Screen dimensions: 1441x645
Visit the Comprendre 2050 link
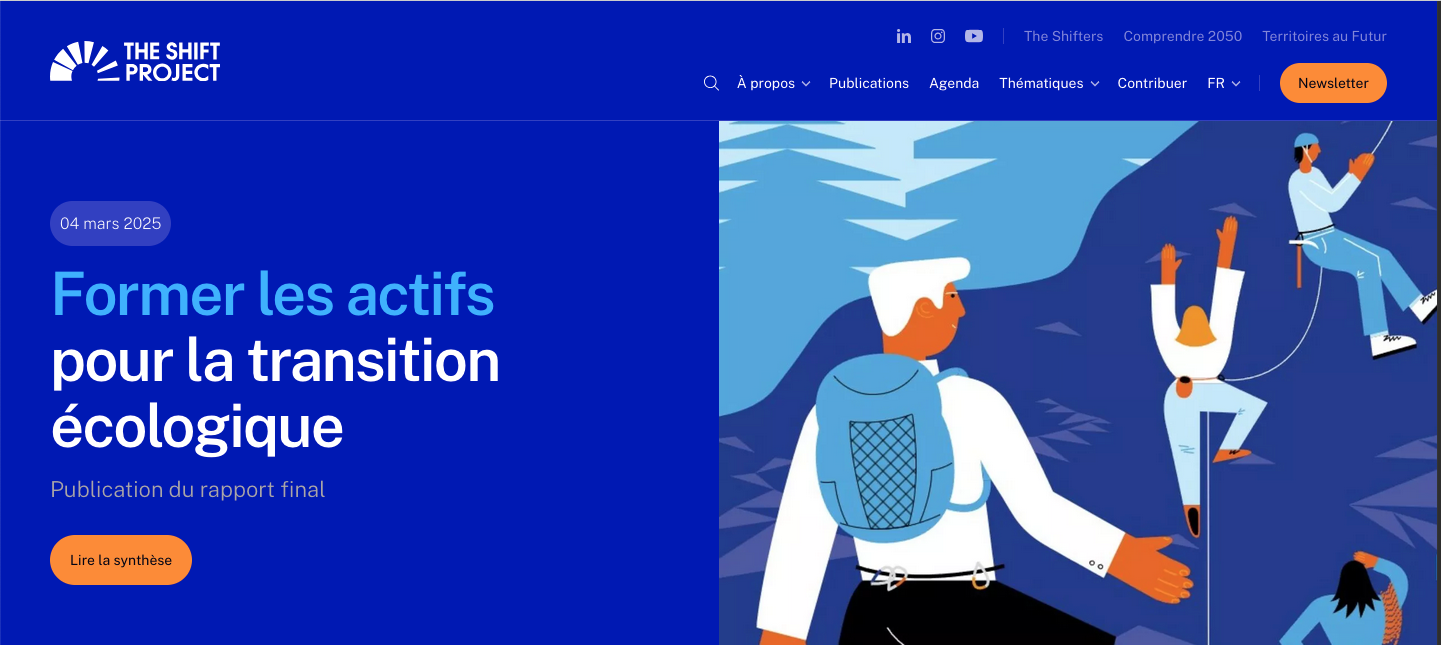click(x=1182, y=36)
